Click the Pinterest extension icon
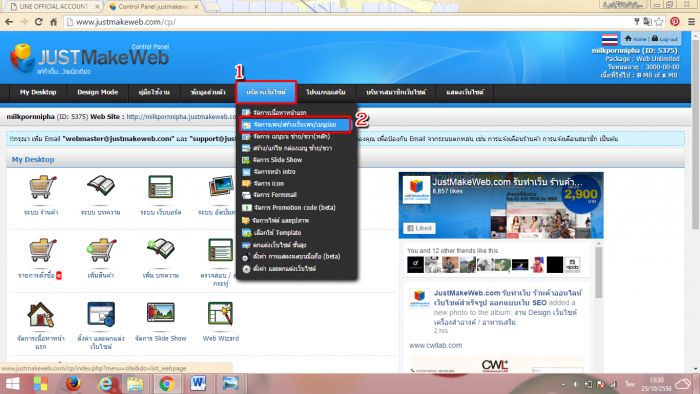700x394 pixels. pyautogui.click(x=675, y=21)
